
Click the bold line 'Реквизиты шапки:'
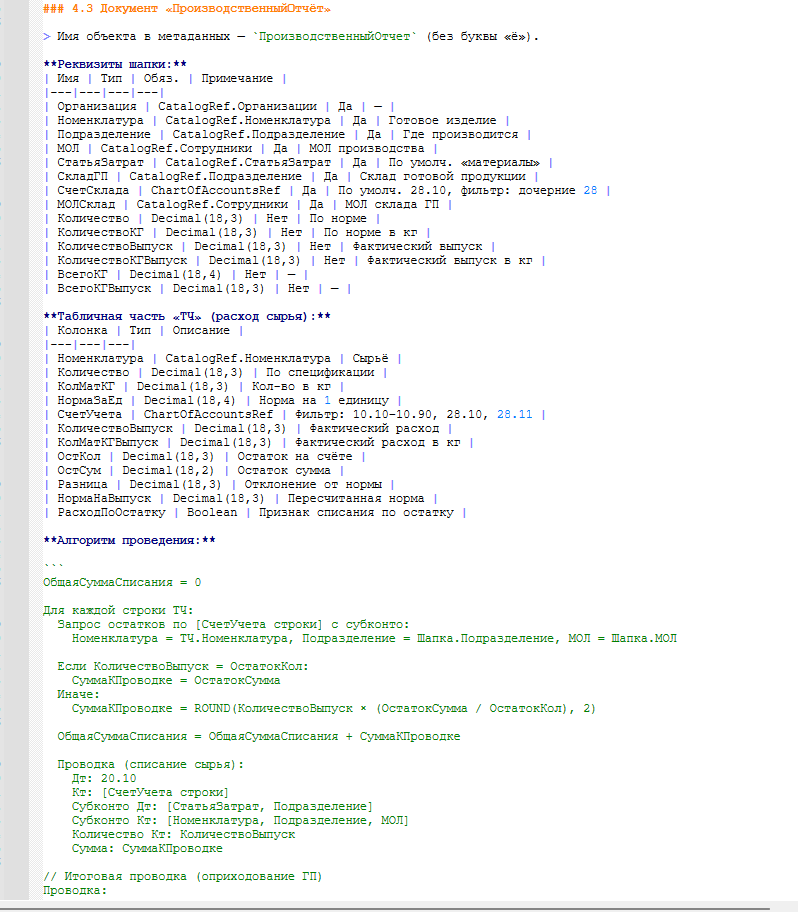(115, 65)
